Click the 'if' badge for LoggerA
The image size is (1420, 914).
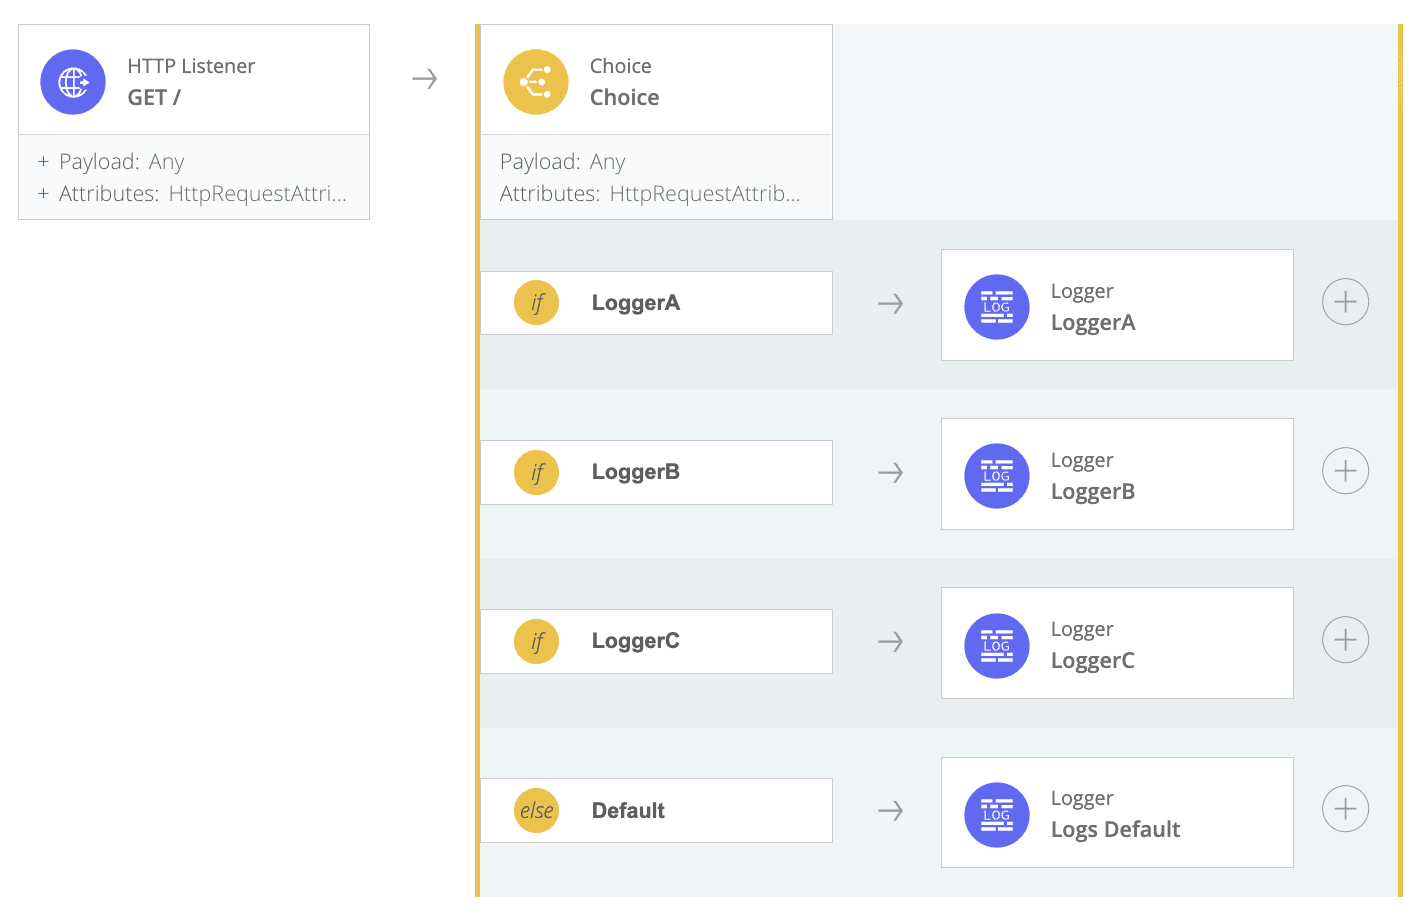[537, 303]
